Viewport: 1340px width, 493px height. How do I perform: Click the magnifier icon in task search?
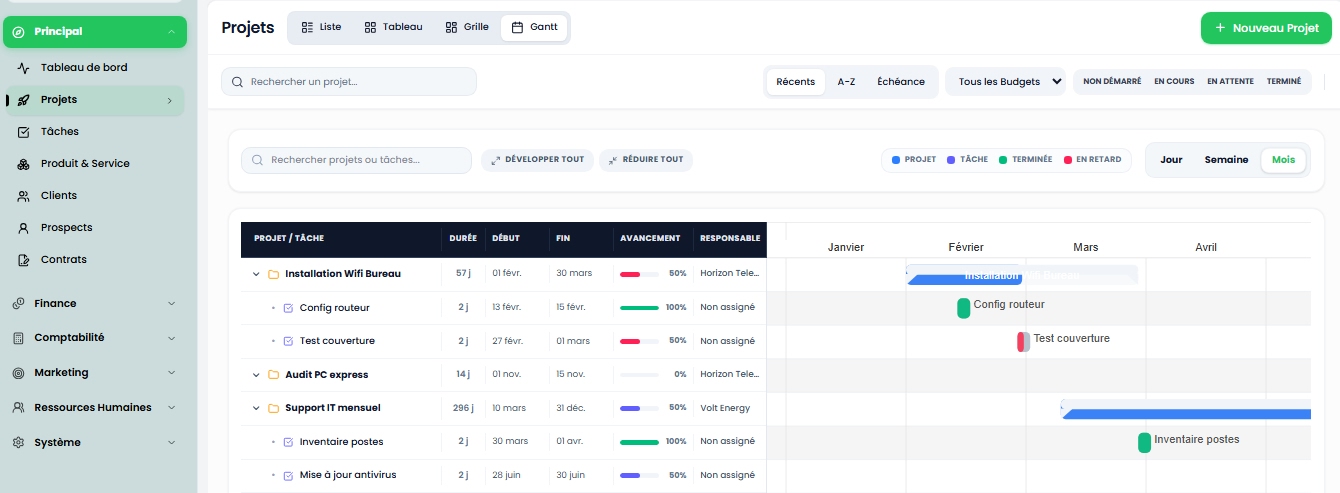pyautogui.click(x=258, y=160)
